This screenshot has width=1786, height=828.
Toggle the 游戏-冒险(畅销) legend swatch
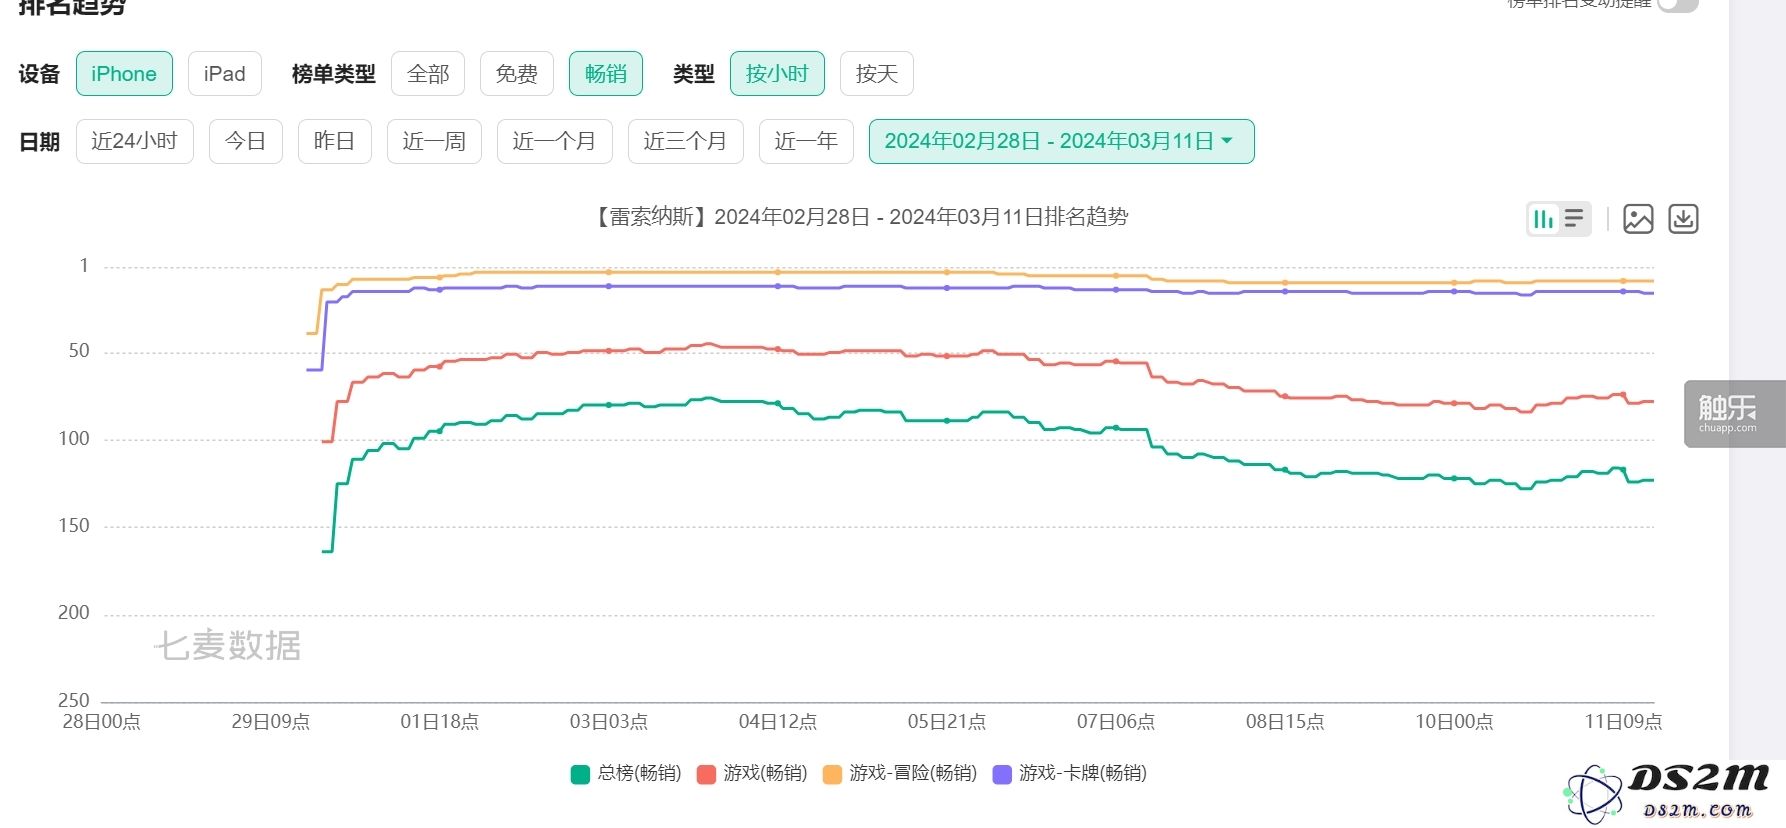pyautogui.click(x=832, y=774)
